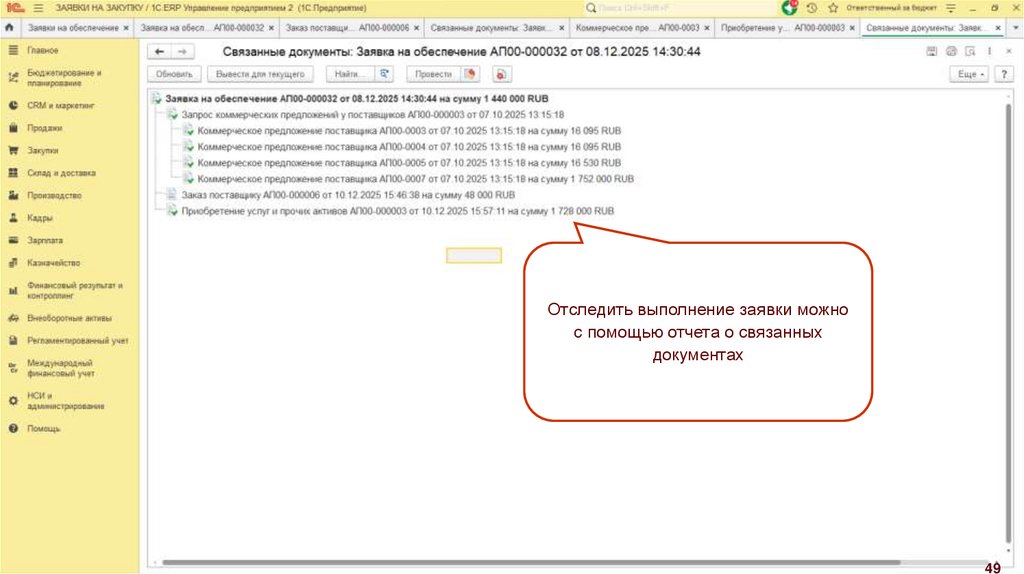Viewport: 1024px width, 574px height.
Task: Open Казначейство section in sidebar
Action: click(54, 263)
